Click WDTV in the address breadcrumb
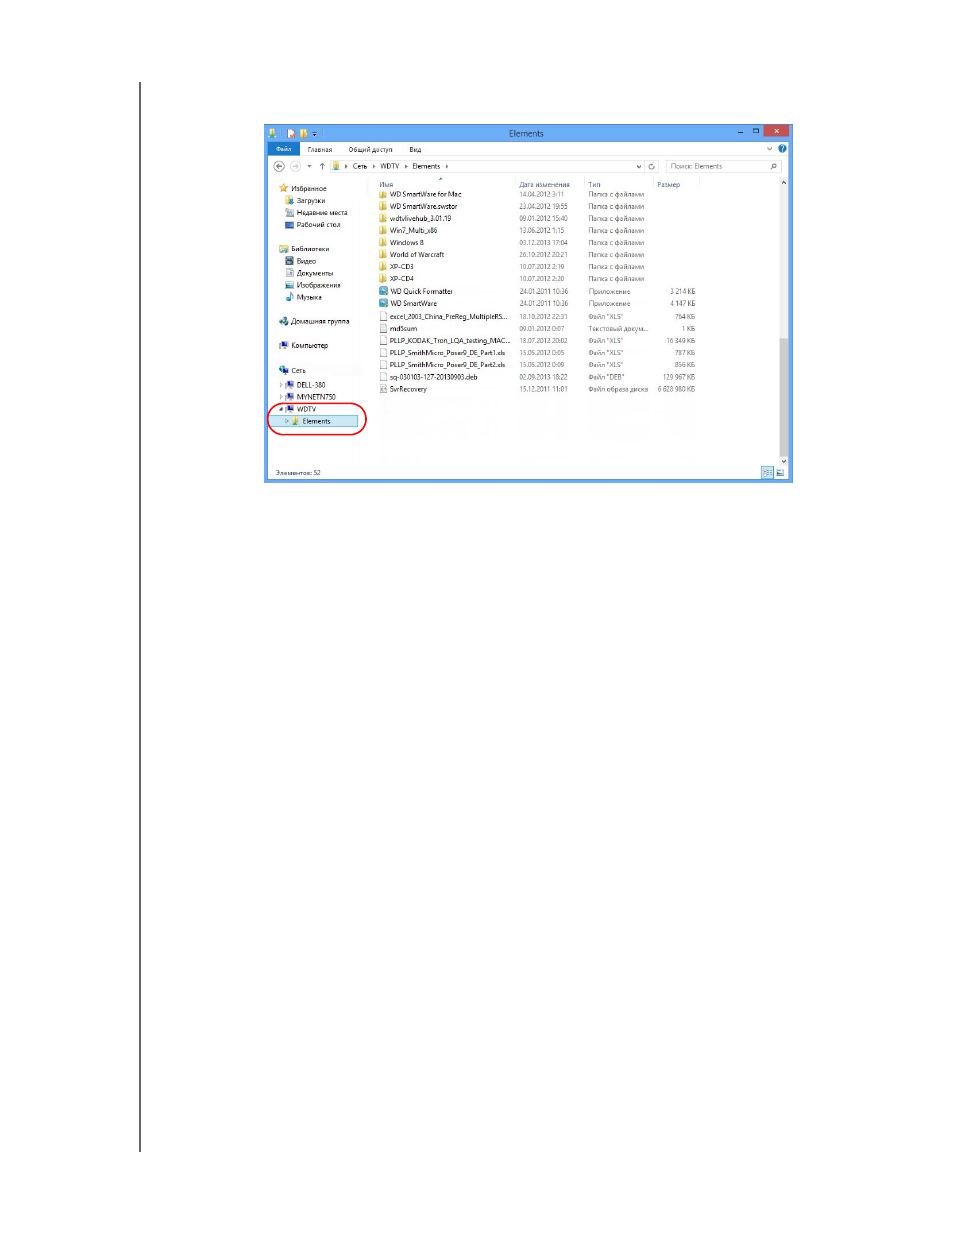Screen dimensions: 954x1235 [389, 166]
